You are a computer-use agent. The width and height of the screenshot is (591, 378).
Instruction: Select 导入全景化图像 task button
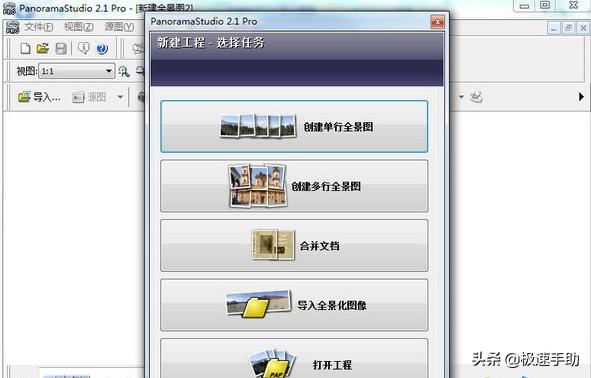point(294,305)
